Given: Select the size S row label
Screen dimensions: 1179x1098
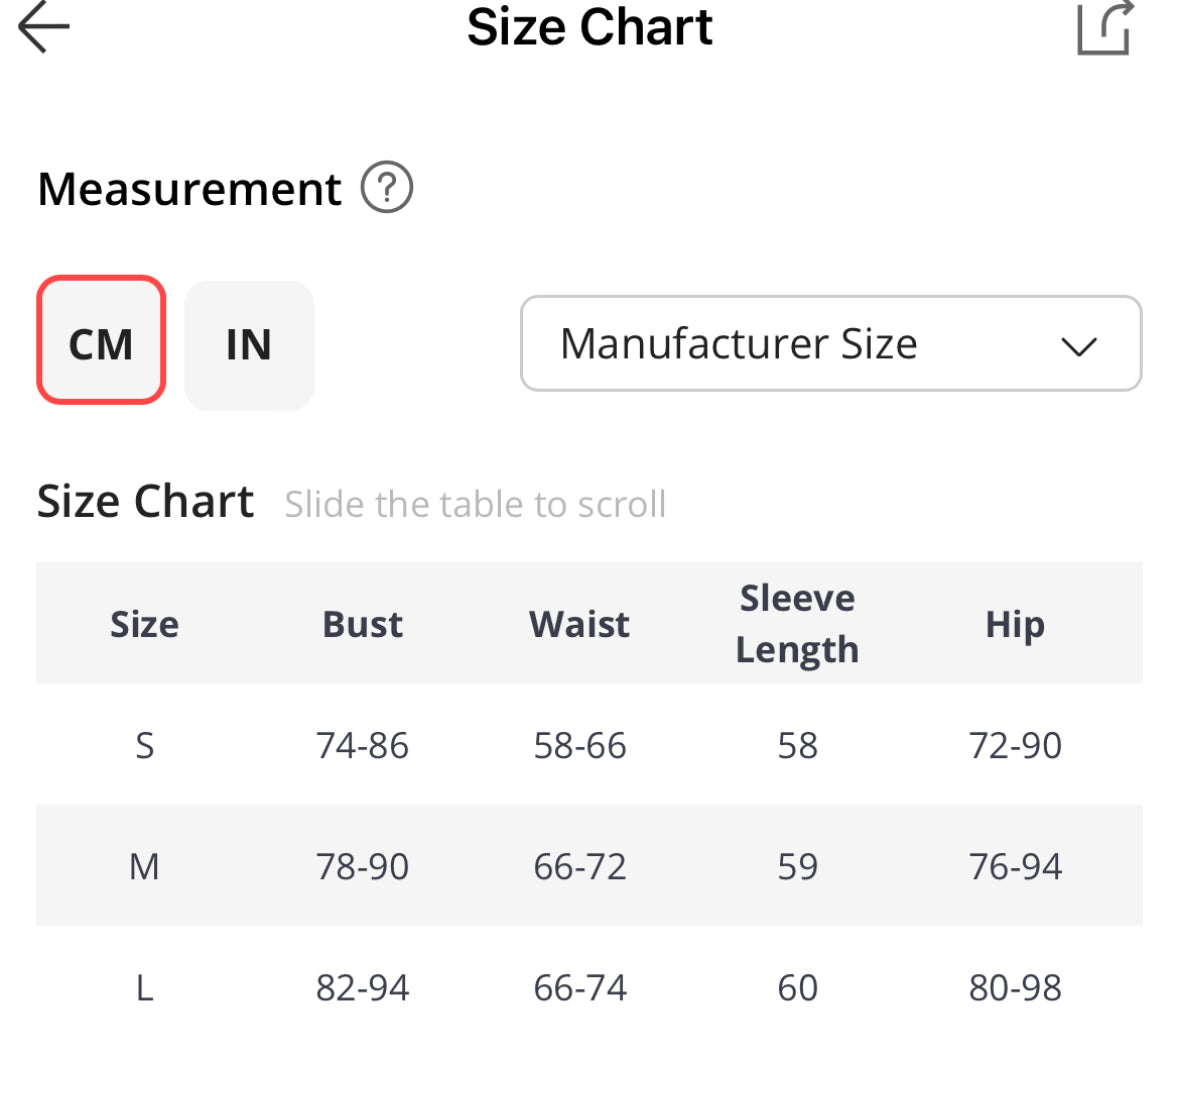Looking at the screenshot, I should (144, 745).
